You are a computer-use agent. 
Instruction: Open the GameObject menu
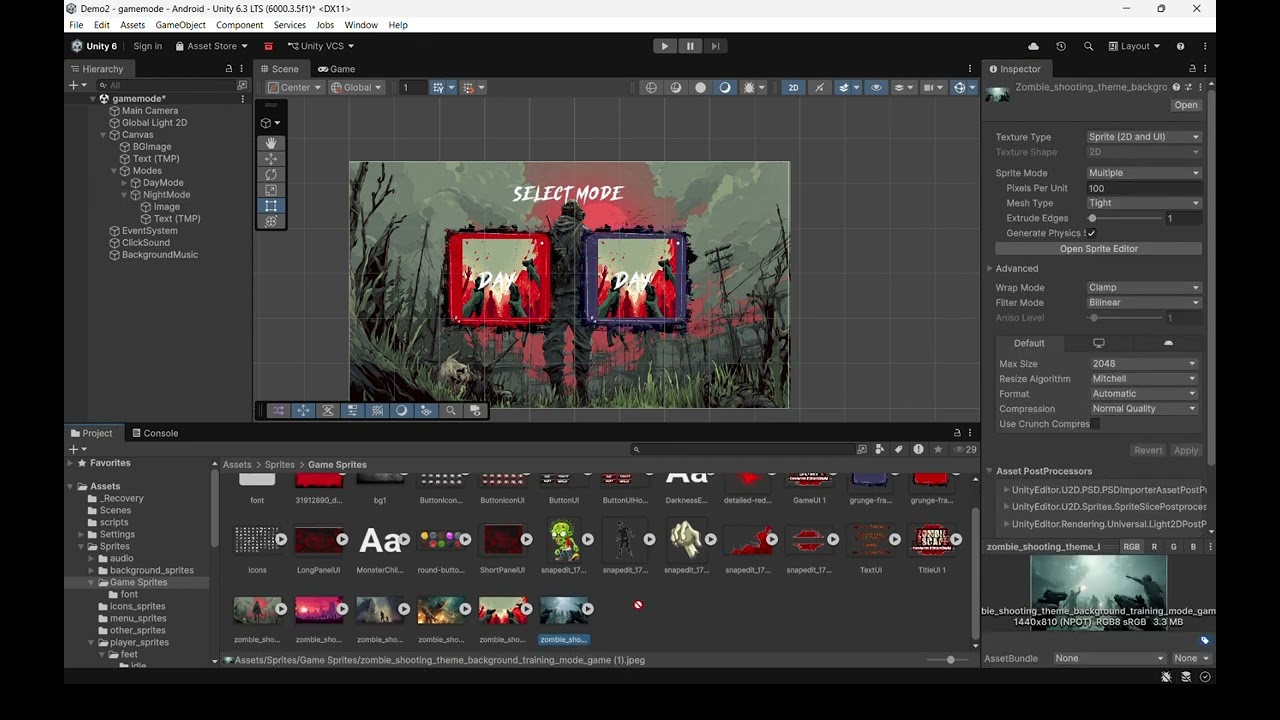180,25
